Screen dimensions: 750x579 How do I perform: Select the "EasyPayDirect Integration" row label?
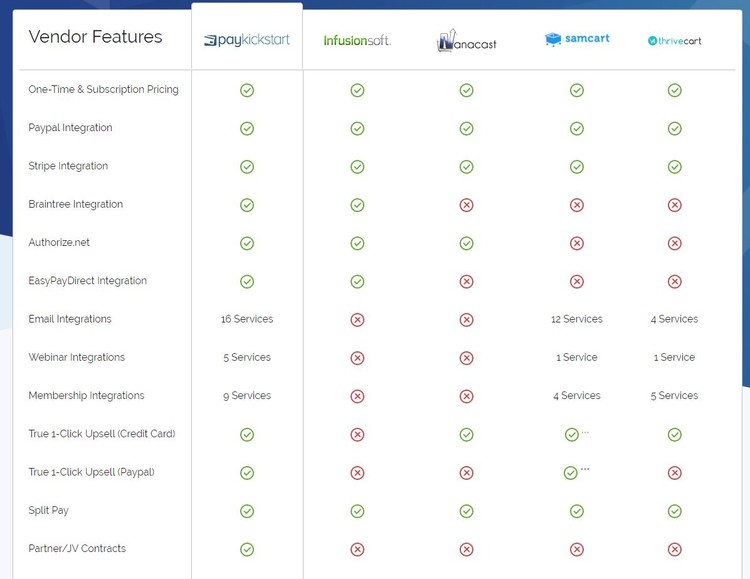tap(88, 281)
